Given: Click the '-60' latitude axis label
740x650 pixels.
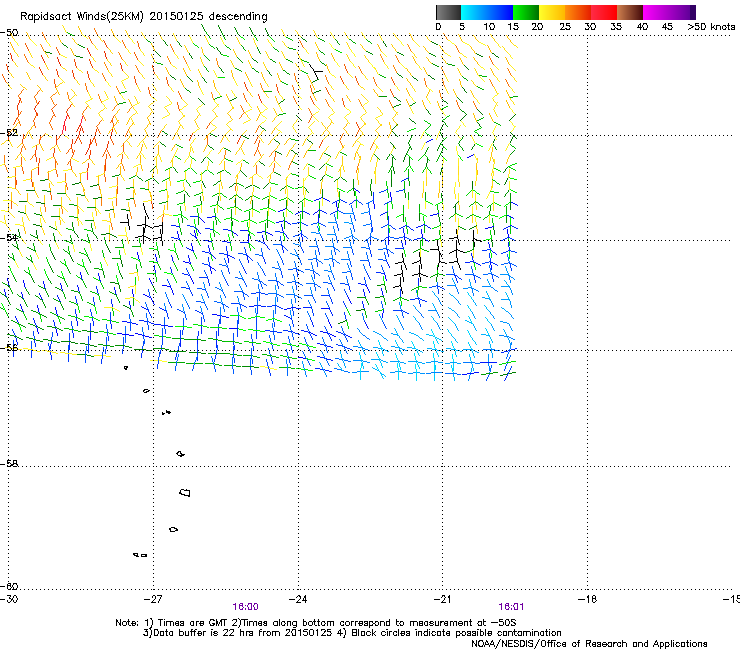Looking at the screenshot, I should point(9,586).
